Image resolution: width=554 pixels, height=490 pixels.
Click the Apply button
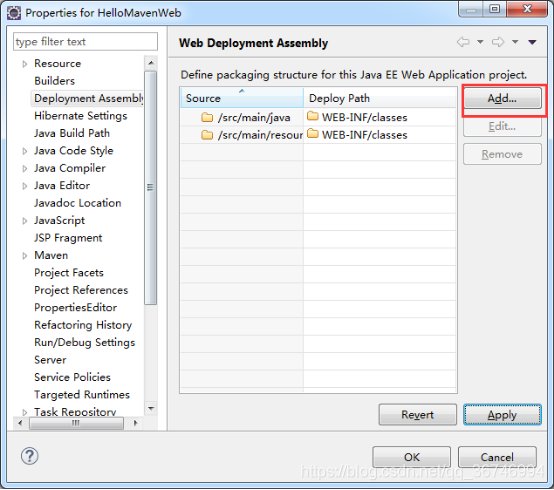pyautogui.click(x=502, y=414)
